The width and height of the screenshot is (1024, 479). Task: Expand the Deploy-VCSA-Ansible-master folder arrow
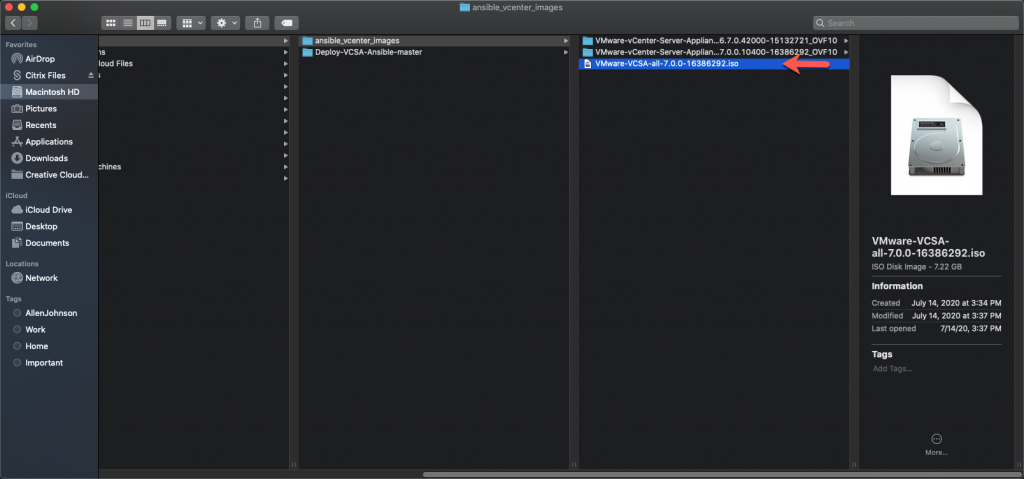click(x=566, y=52)
